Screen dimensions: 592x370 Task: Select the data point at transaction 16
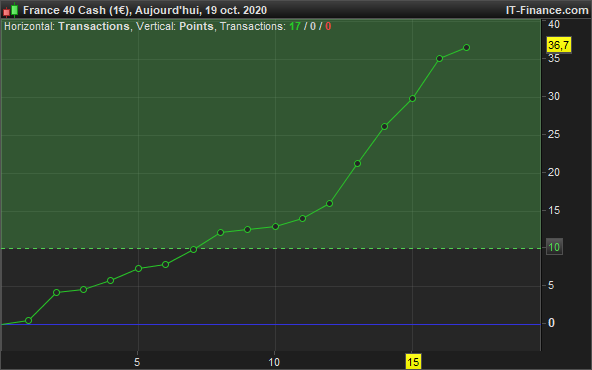click(439, 59)
